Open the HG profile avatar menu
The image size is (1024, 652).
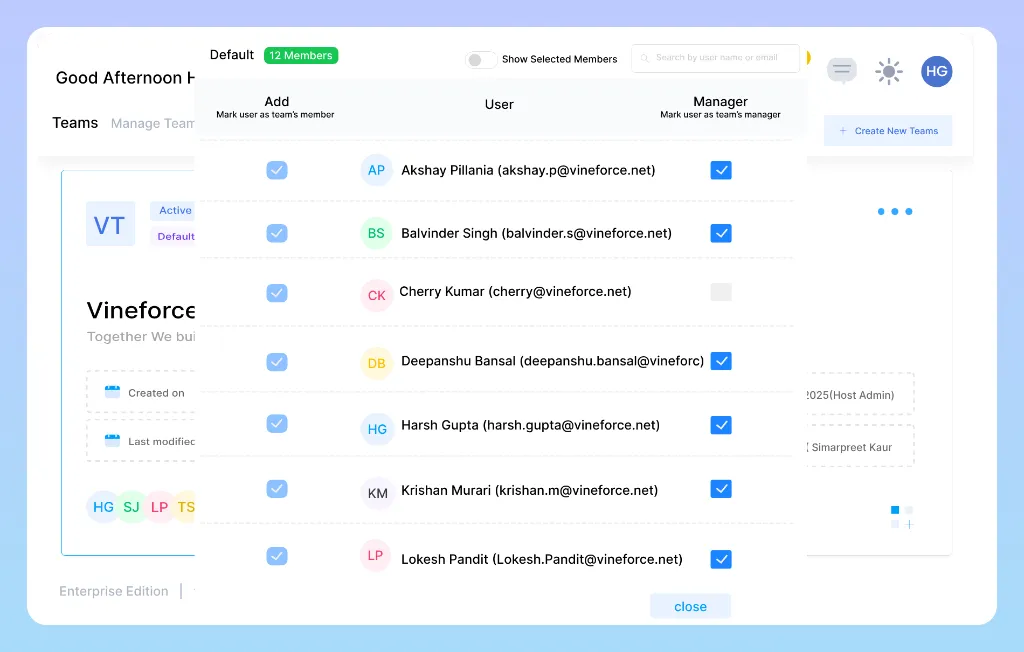click(x=936, y=71)
